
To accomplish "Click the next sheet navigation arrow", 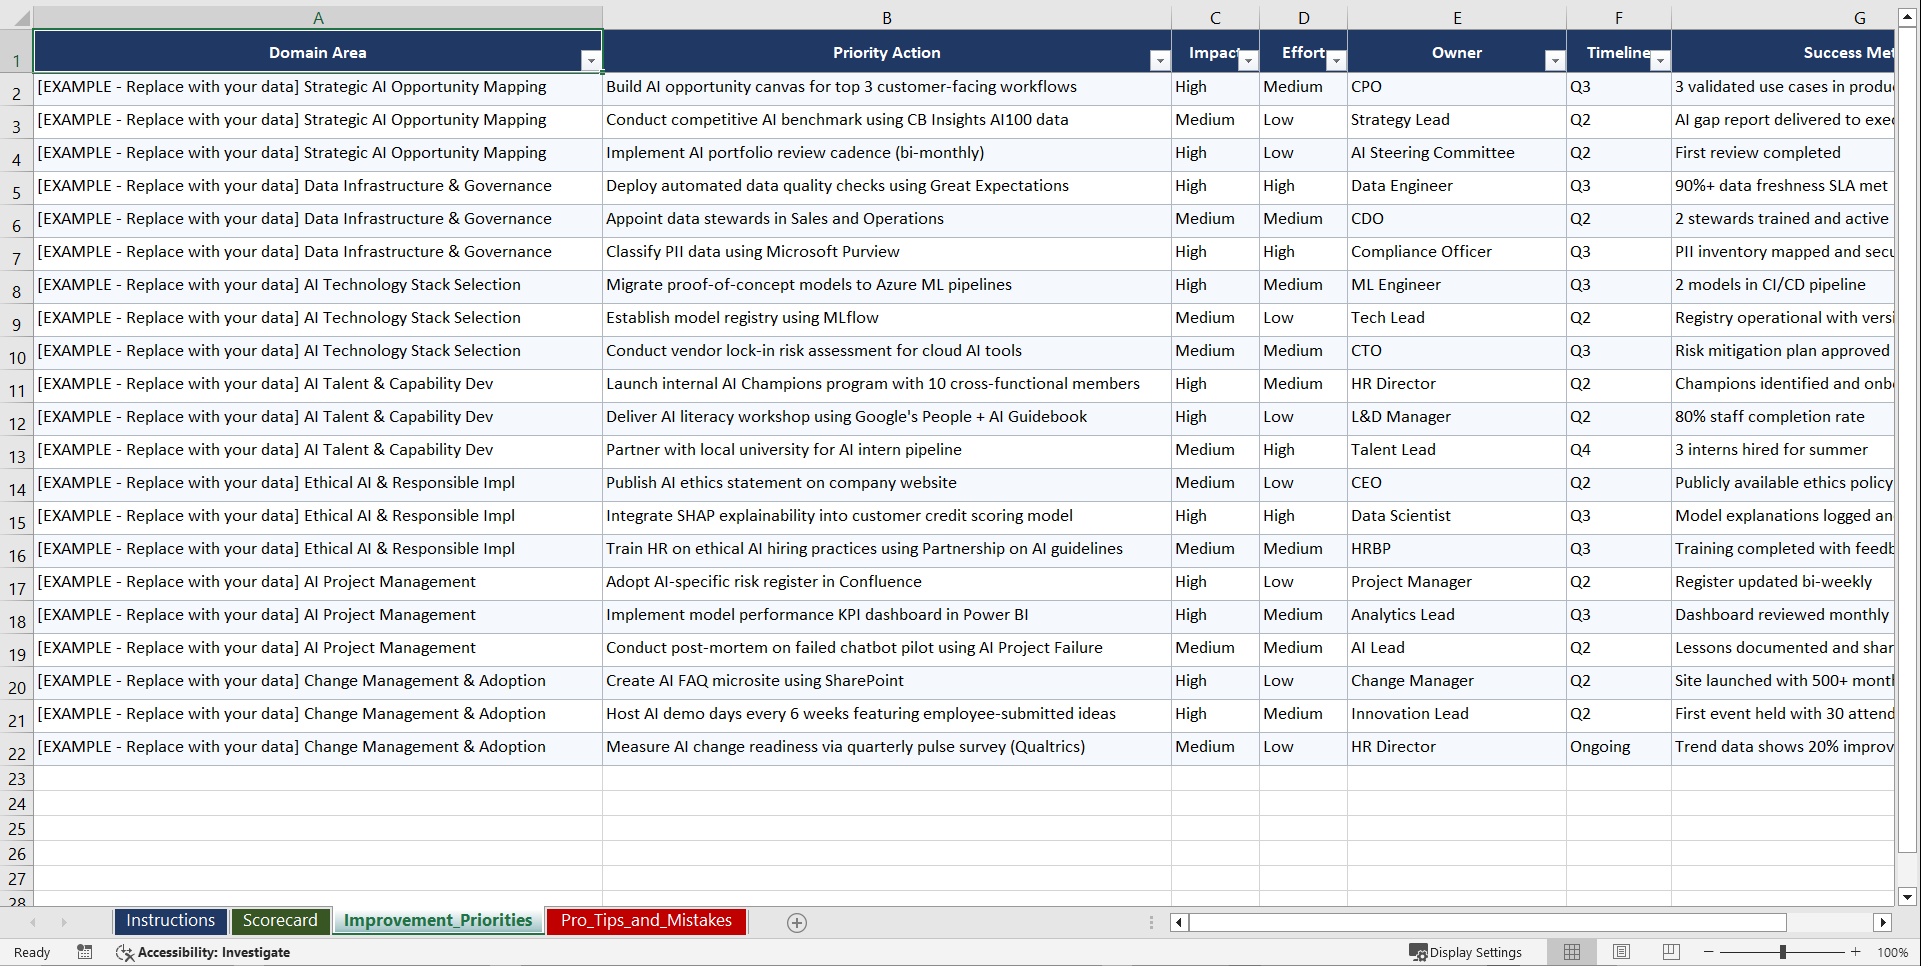I will pos(64,922).
